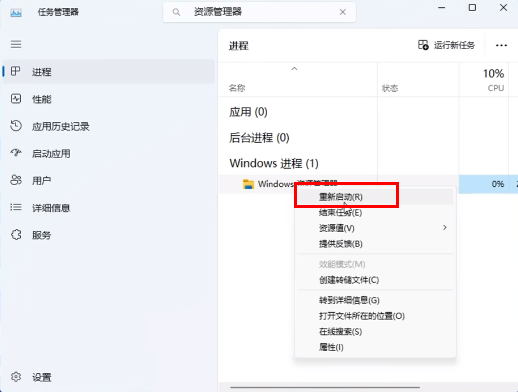Select the Windows 进程 (1) group heading
518x392 pixels.
(x=274, y=163)
